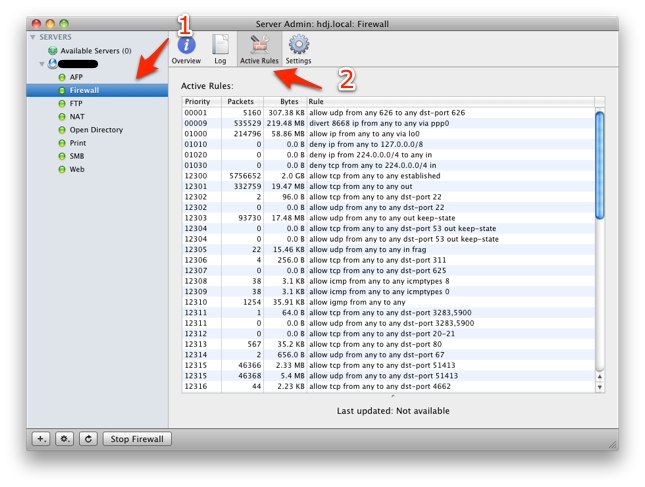Select rule 'allow tcp from any to any established'
The height and width of the screenshot is (487, 645).
coord(388,176)
